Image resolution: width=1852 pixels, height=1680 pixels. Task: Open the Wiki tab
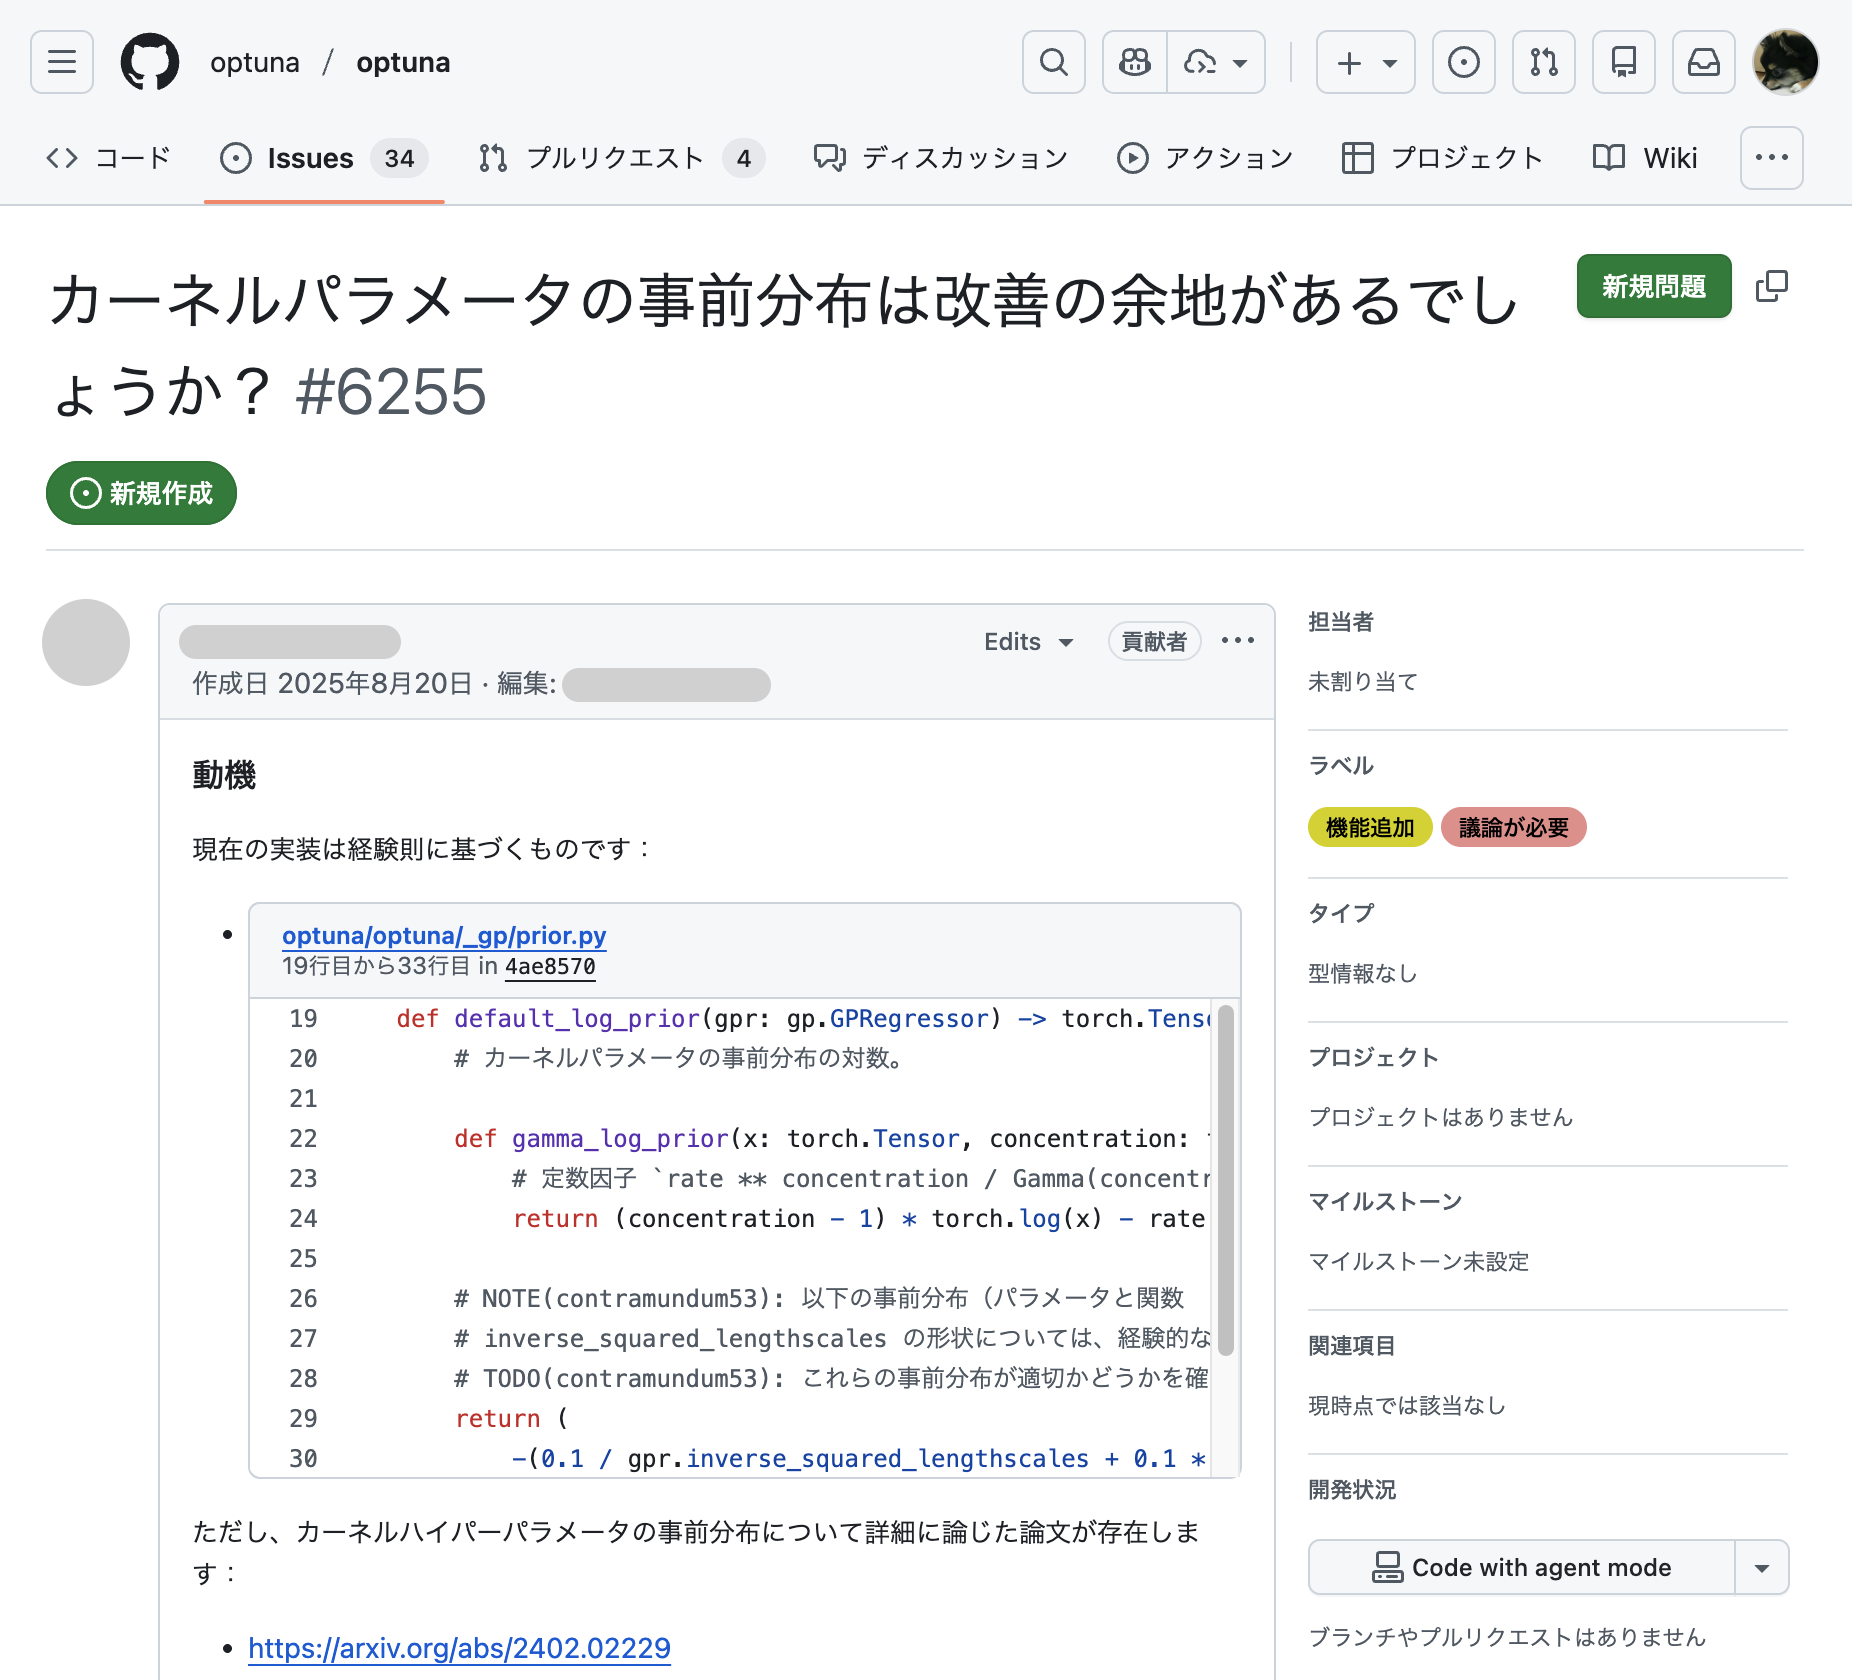1645,158
